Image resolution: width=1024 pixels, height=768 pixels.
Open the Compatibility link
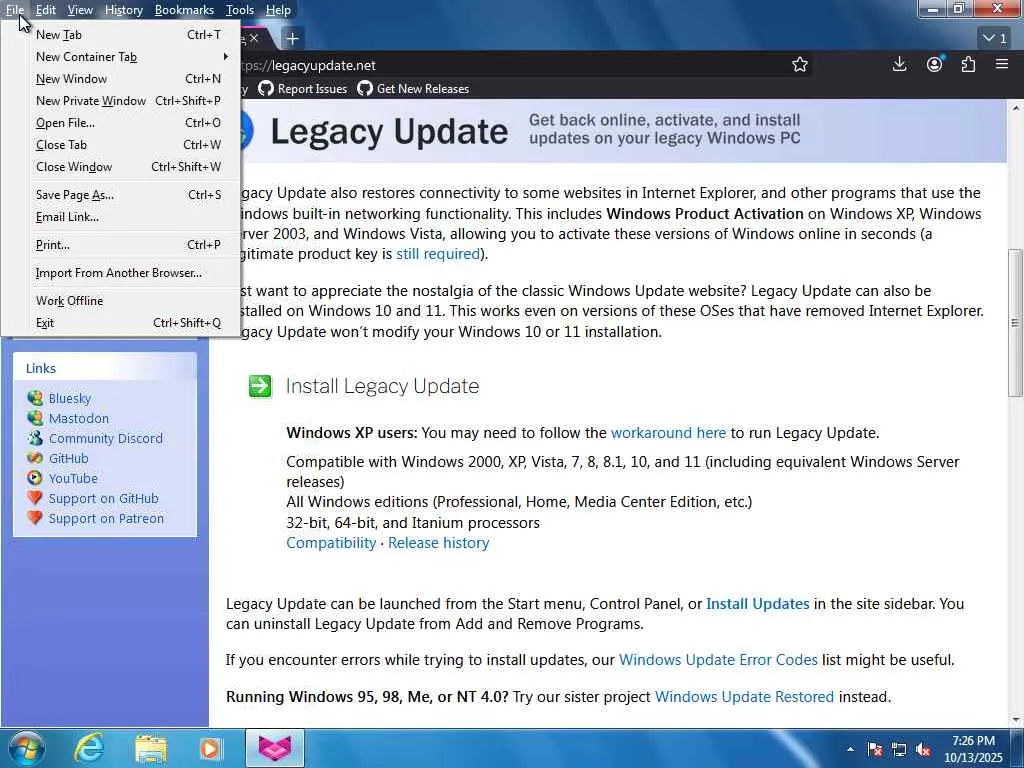click(331, 543)
